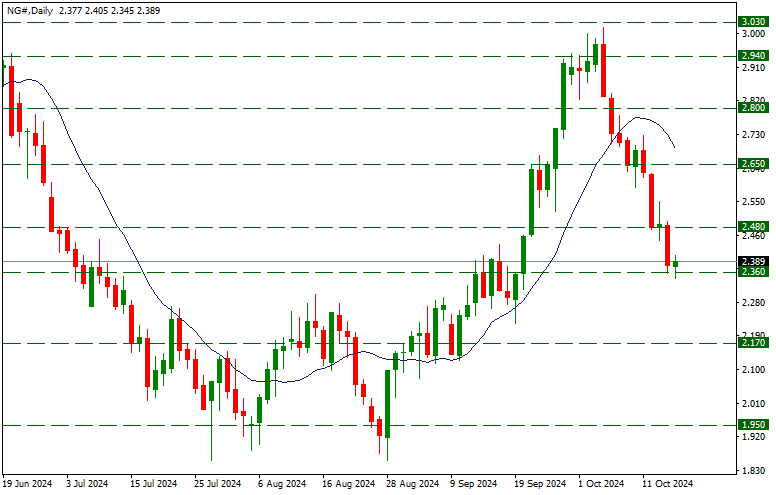Select the 2.800 green price level label
The height and width of the screenshot is (495, 776).
tap(753, 108)
